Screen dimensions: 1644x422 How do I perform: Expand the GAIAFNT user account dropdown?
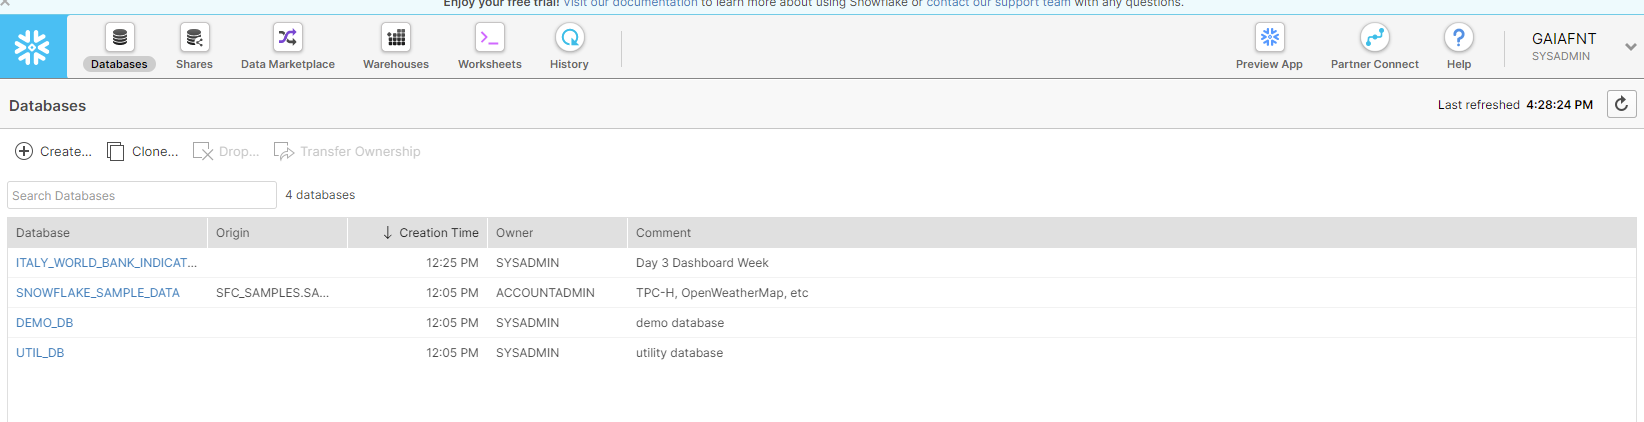(1630, 47)
